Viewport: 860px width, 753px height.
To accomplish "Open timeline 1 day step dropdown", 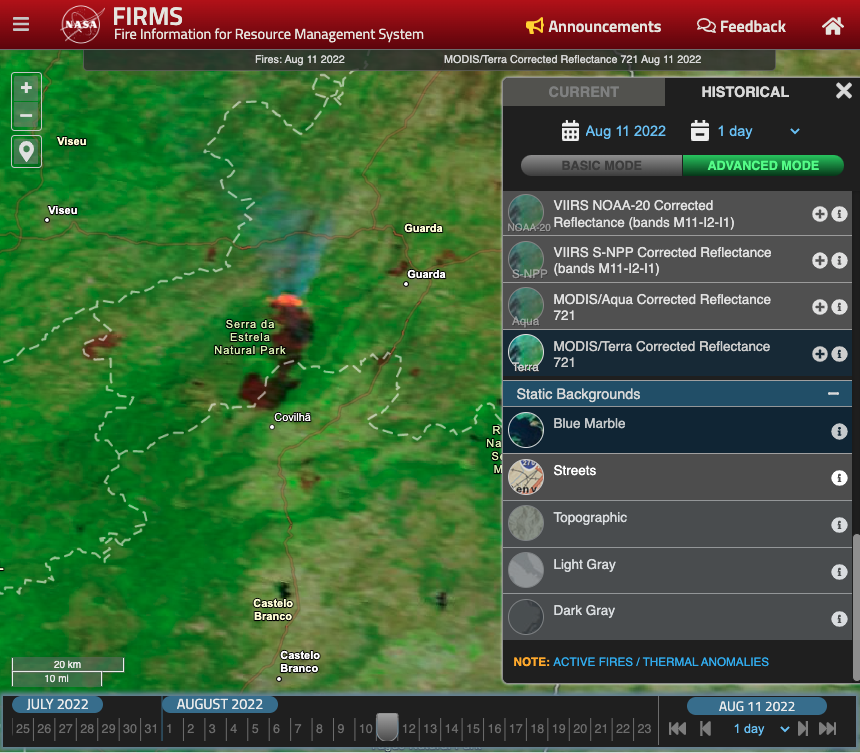I will pyautogui.click(x=762, y=729).
